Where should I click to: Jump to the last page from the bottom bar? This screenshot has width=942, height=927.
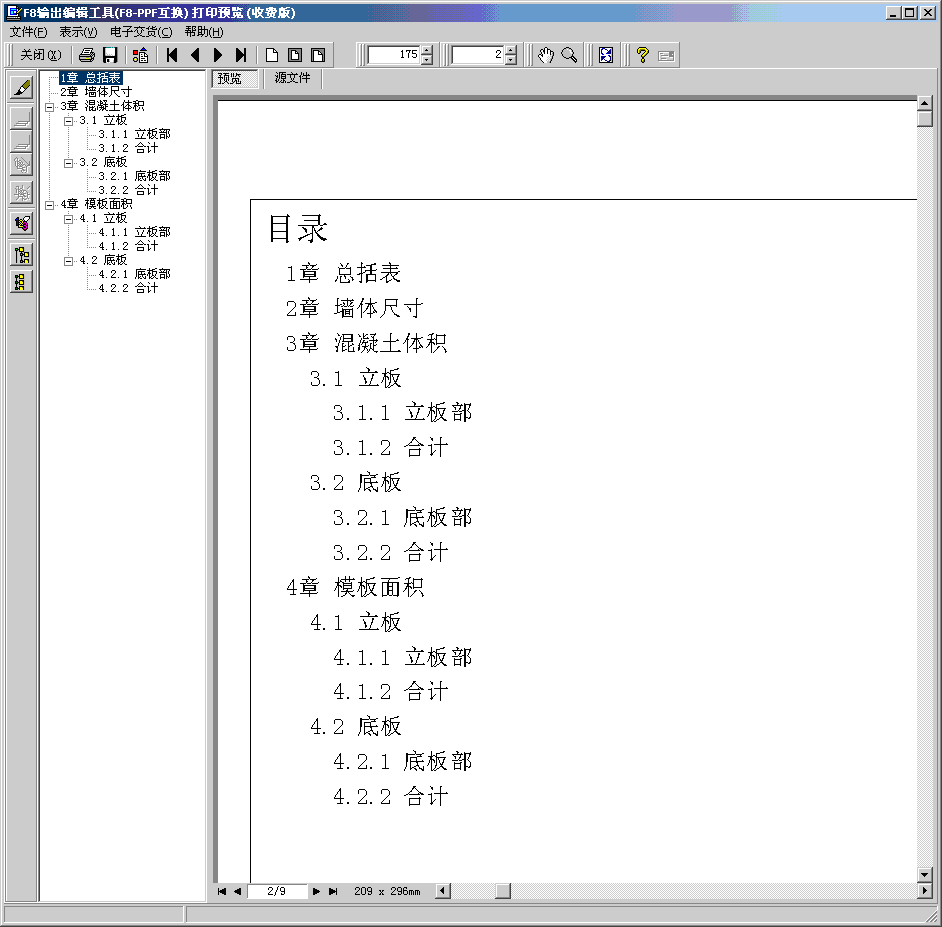coord(333,891)
